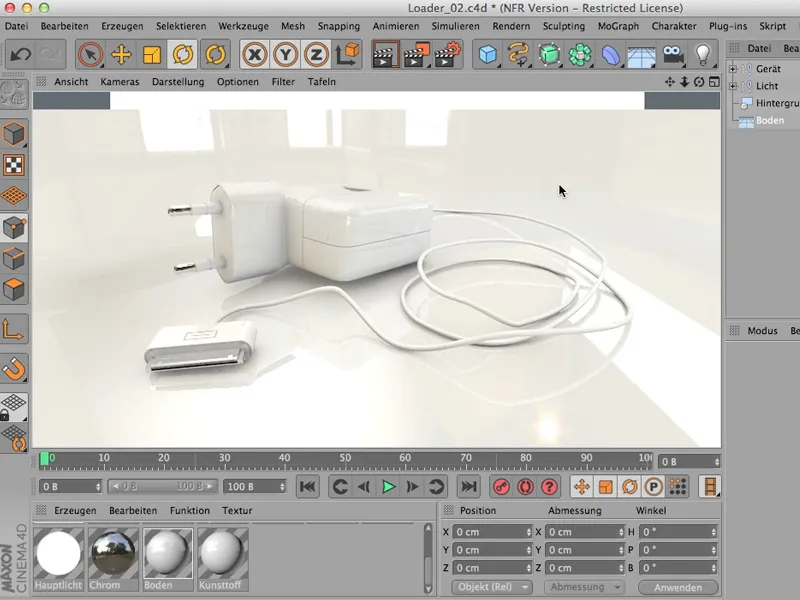Add a floor environment object icon
The height and width of the screenshot is (600, 800).
tap(641, 54)
